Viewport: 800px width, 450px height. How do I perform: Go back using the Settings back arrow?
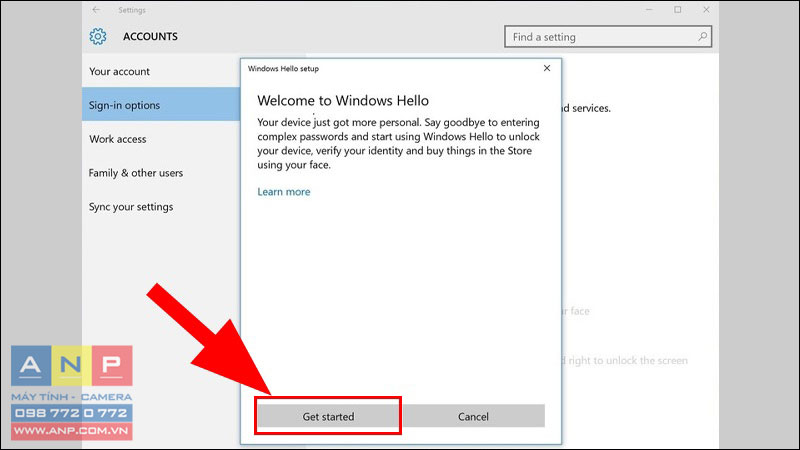coord(96,10)
